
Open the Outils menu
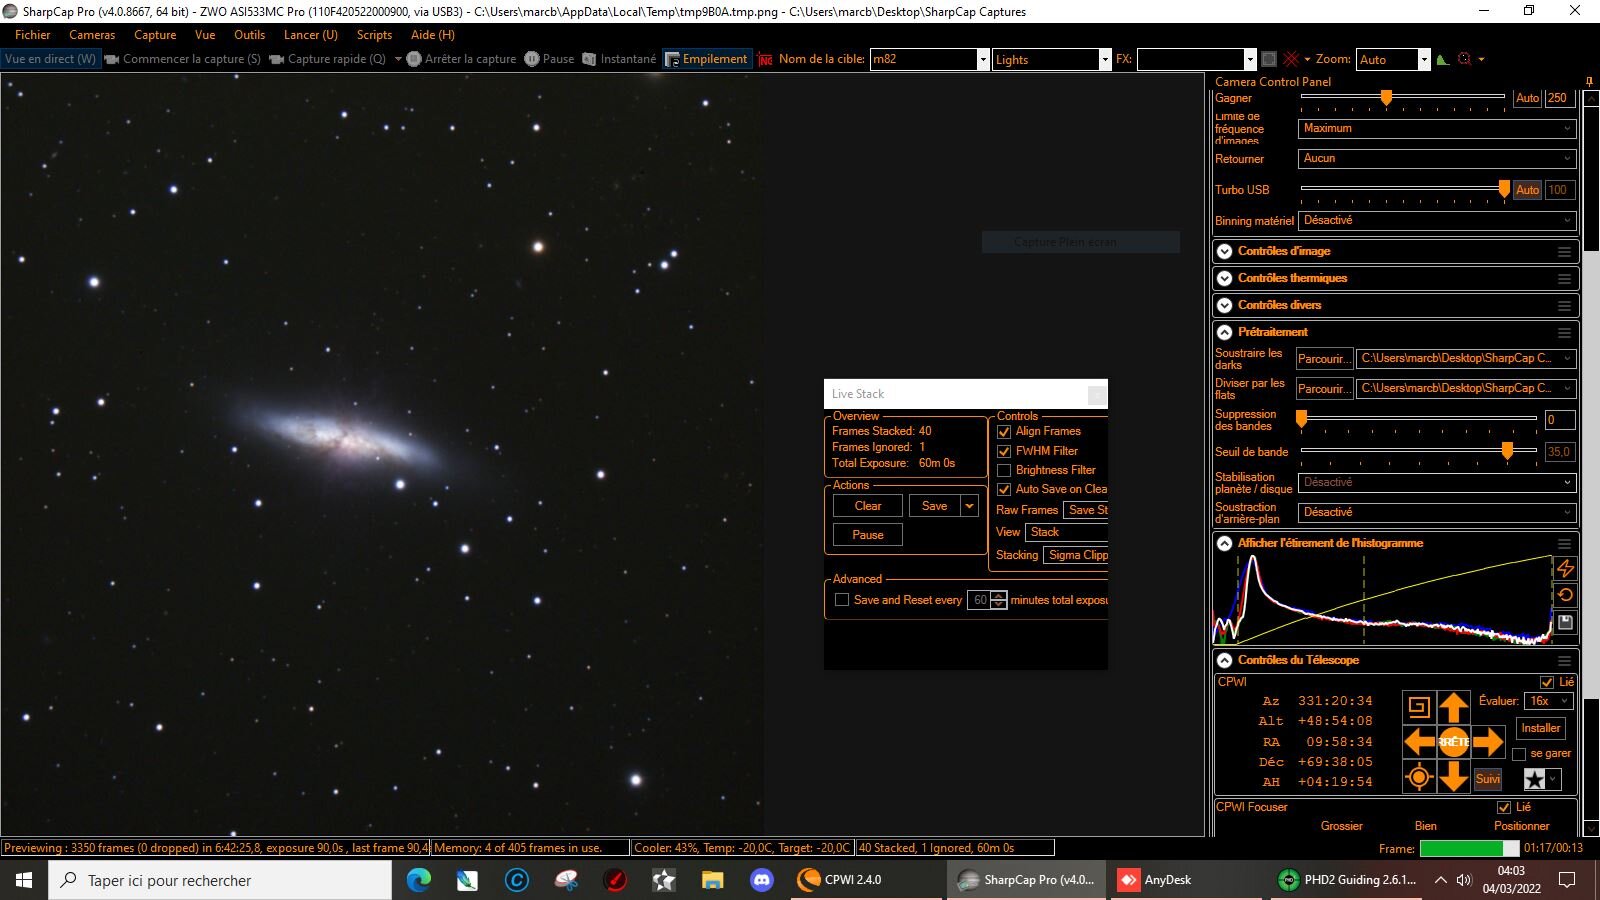click(x=249, y=34)
